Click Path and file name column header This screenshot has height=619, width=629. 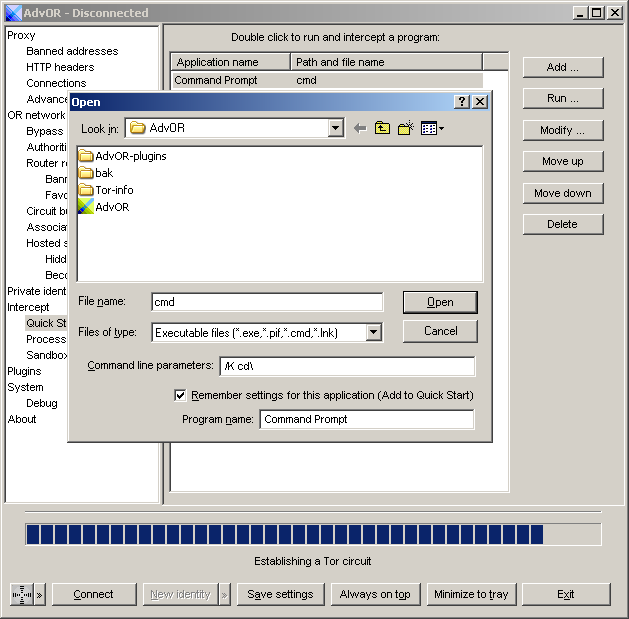pos(386,62)
